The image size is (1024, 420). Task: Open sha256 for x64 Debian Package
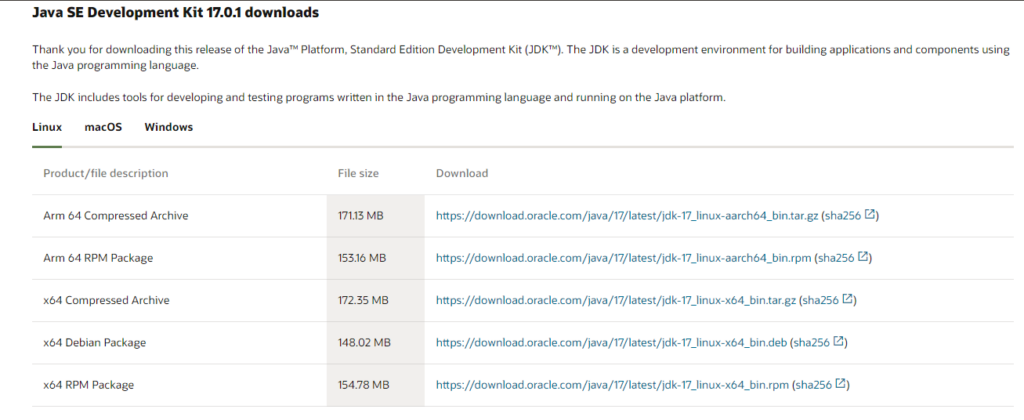point(812,342)
